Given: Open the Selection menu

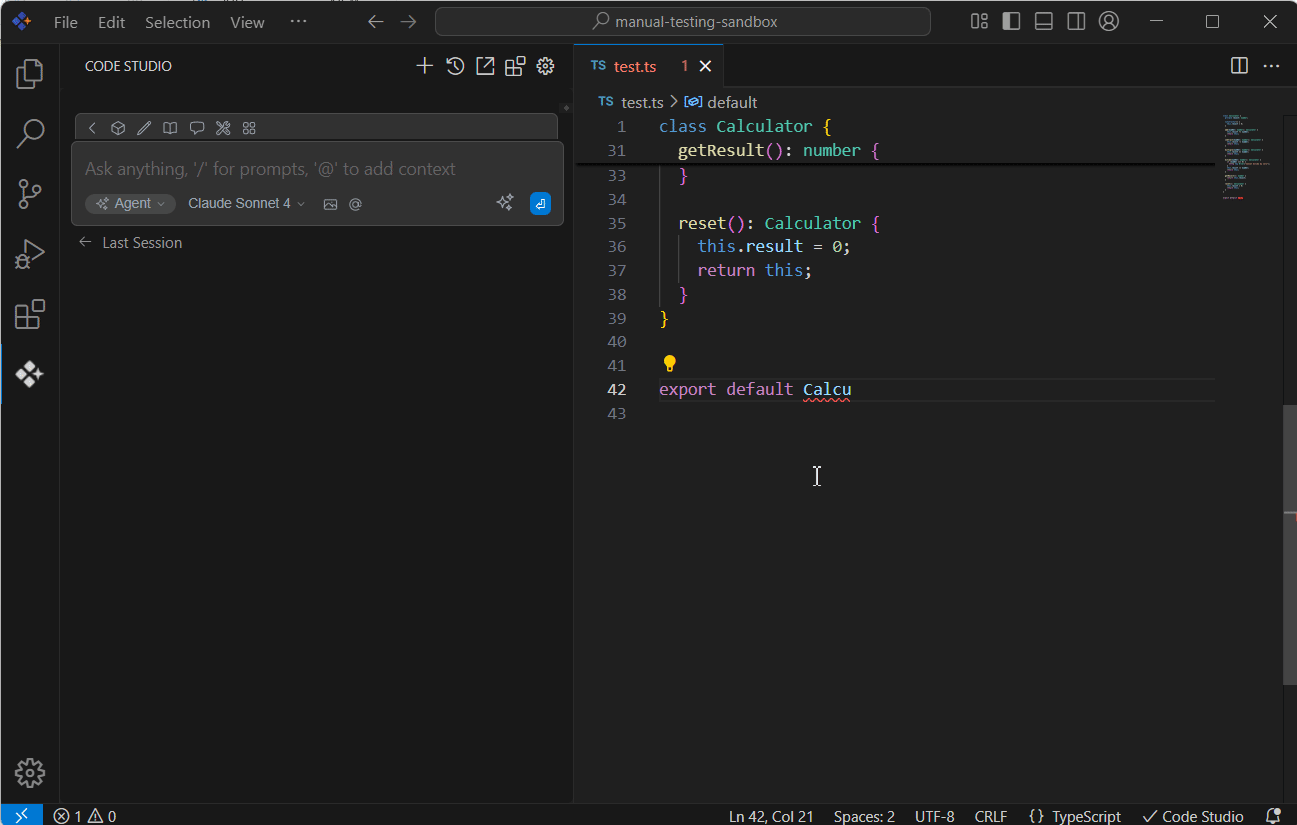Looking at the screenshot, I should (x=177, y=22).
